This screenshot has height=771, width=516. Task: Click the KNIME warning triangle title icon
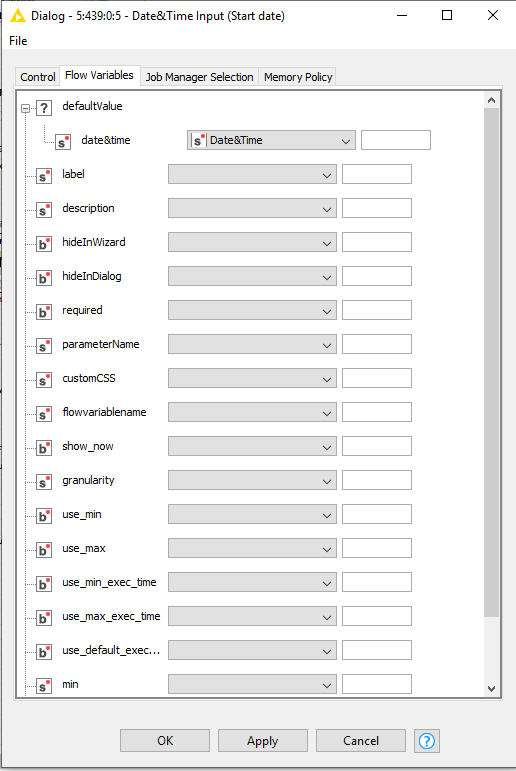point(17,16)
